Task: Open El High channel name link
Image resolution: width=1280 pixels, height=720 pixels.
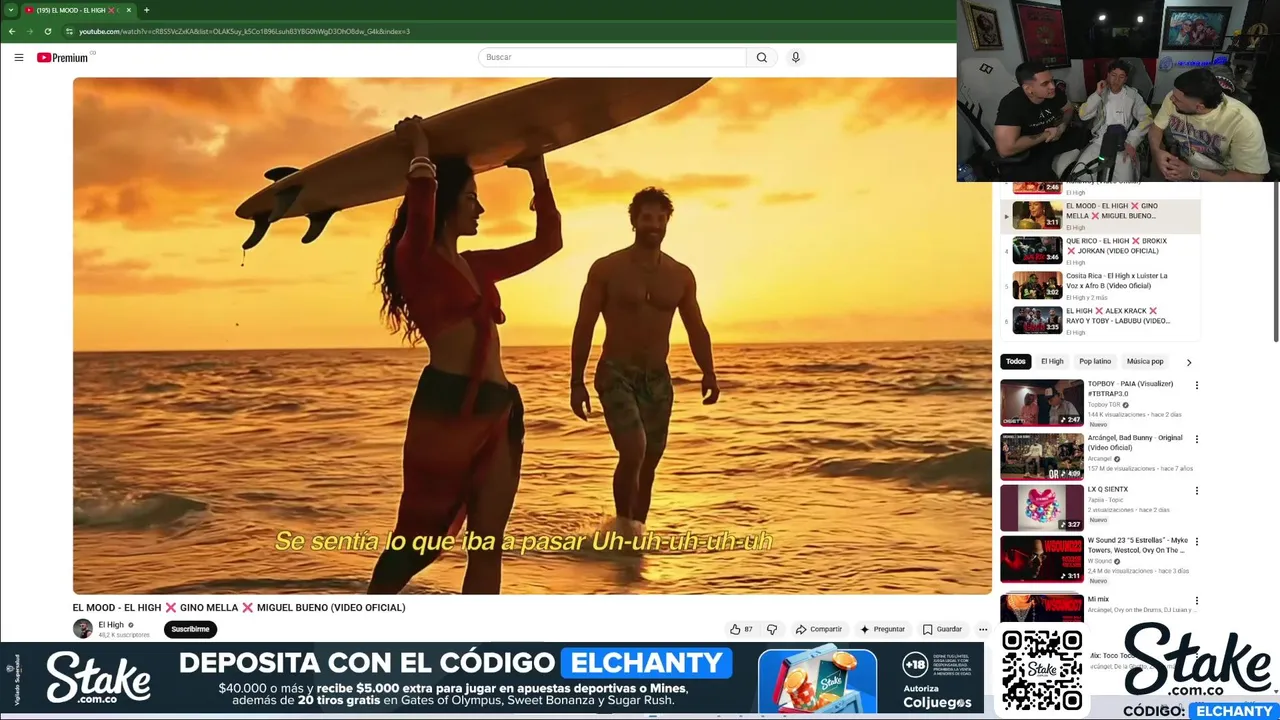Action: click(x=111, y=625)
